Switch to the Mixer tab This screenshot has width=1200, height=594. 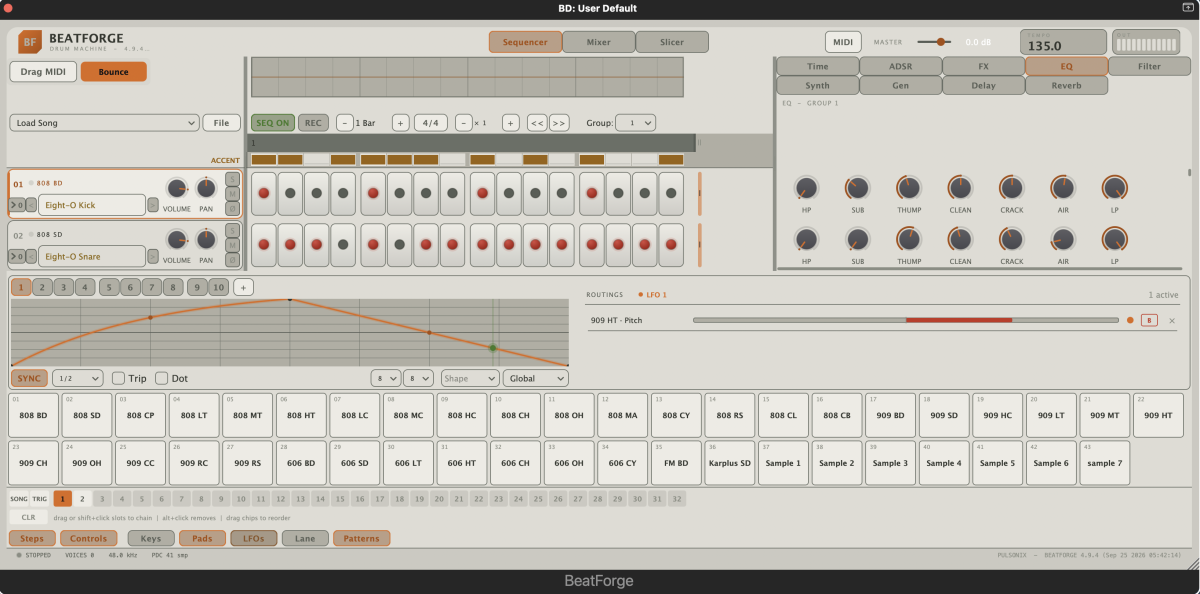click(x=598, y=42)
